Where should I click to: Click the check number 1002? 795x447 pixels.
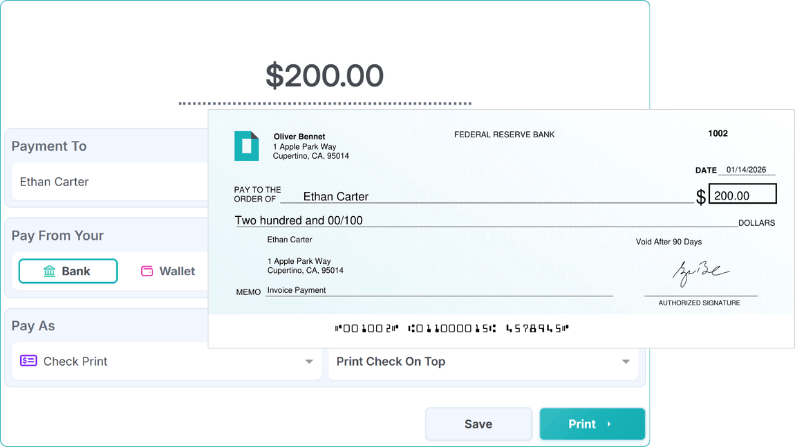click(x=717, y=134)
